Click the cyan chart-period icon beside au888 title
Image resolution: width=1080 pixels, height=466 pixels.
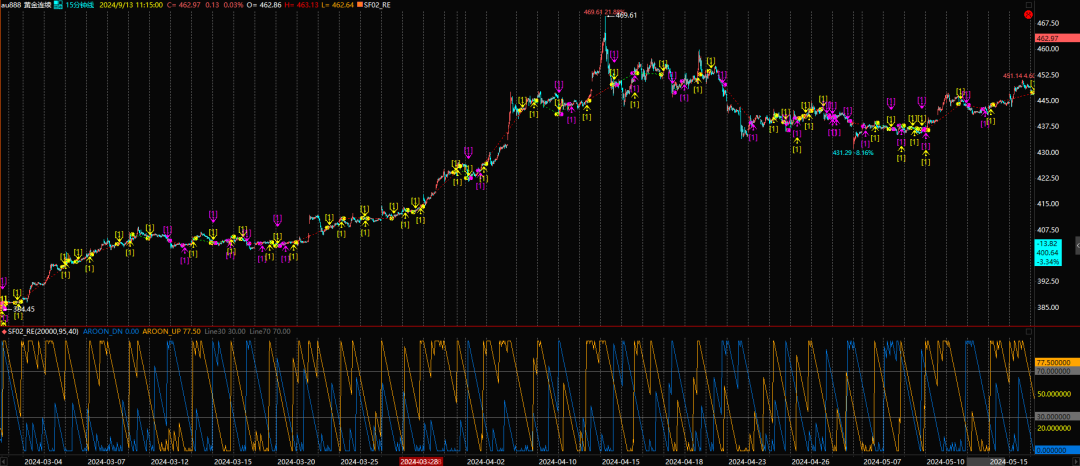(x=57, y=6)
